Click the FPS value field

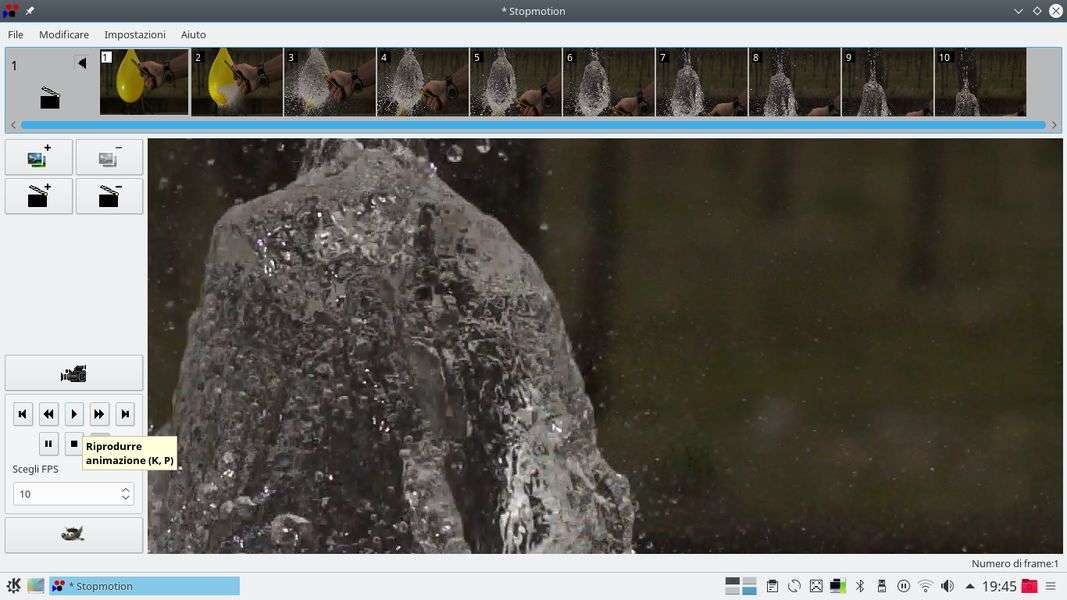point(66,494)
